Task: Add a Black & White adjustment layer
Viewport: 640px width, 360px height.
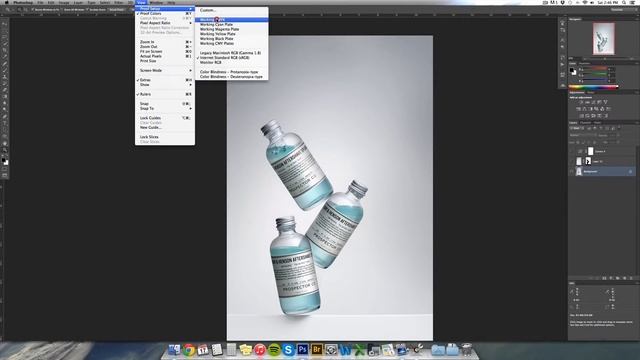Action: pyautogui.click(x=591, y=109)
